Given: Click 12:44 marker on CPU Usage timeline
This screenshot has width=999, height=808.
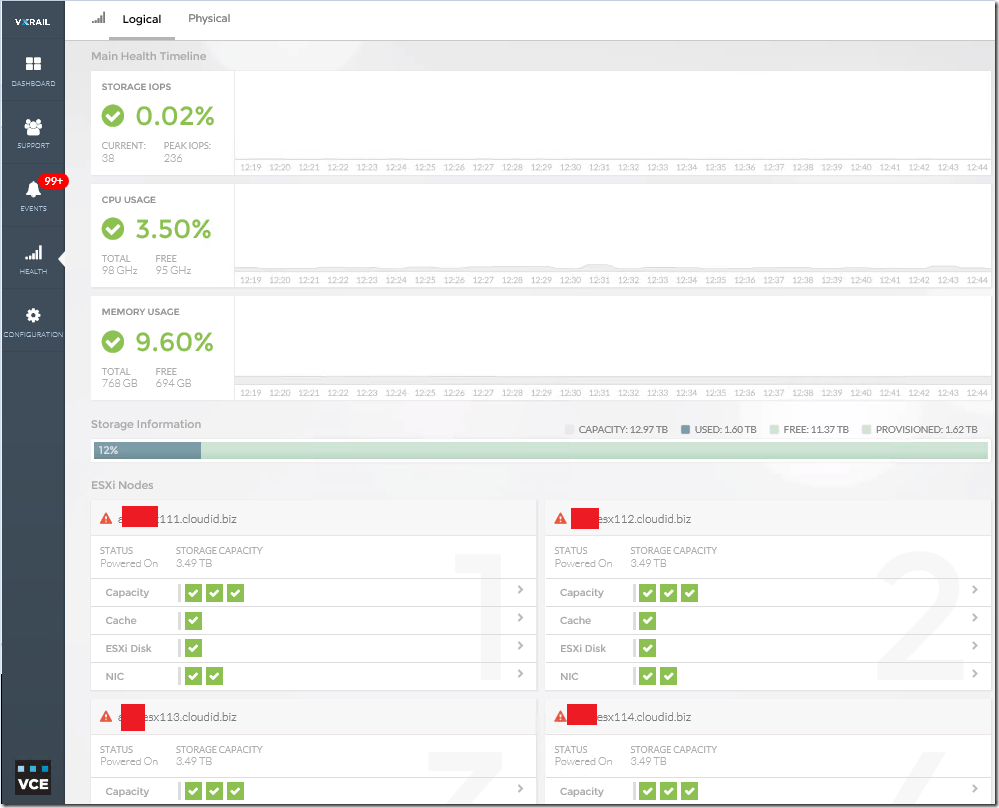Looking at the screenshot, I should (977, 280).
